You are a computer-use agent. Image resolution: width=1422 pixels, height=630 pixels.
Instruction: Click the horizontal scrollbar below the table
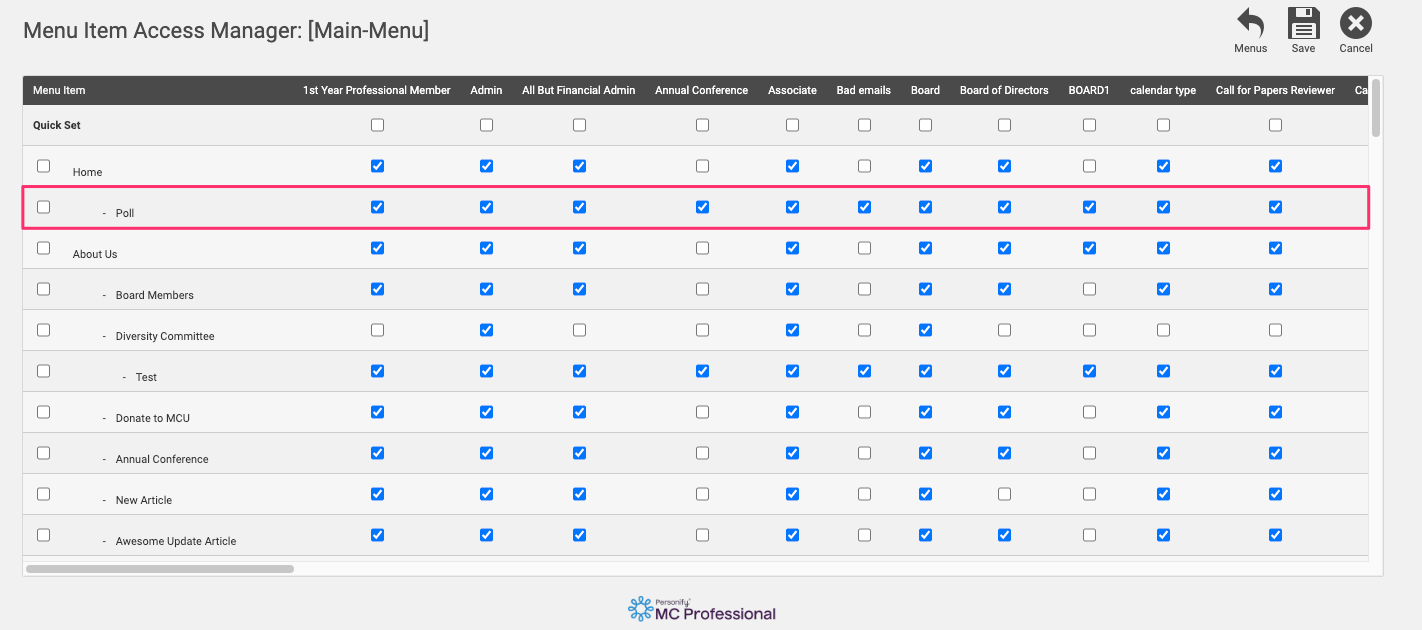pos(160,568)
